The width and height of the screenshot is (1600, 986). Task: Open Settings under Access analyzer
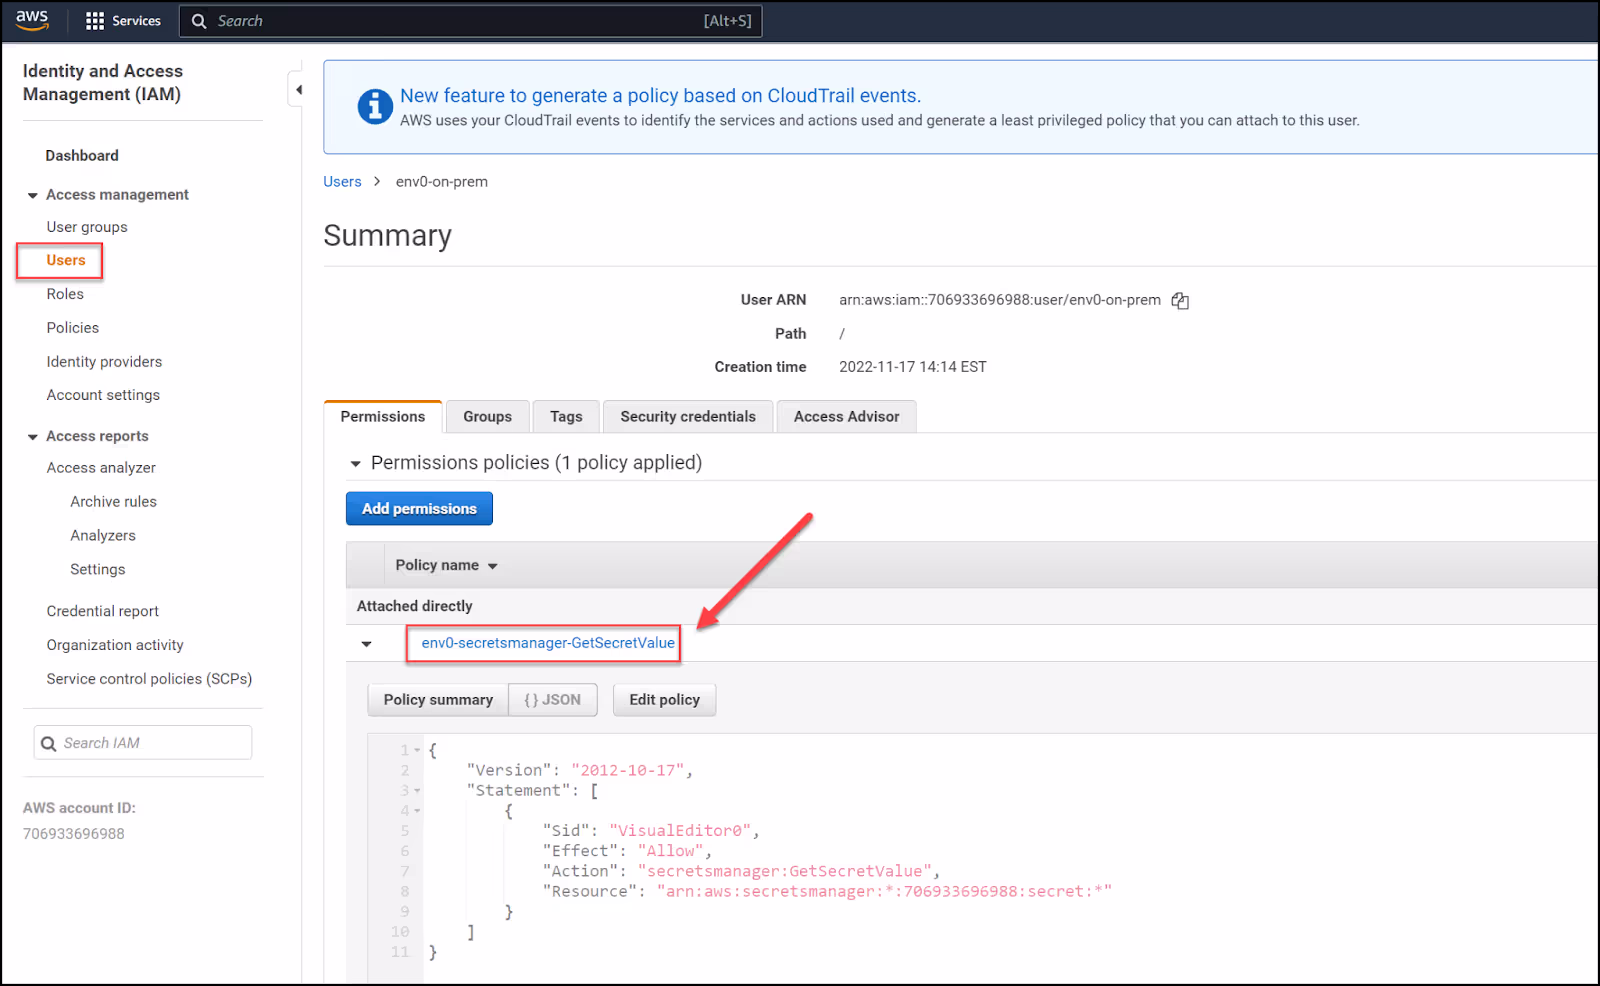(98, 570)
